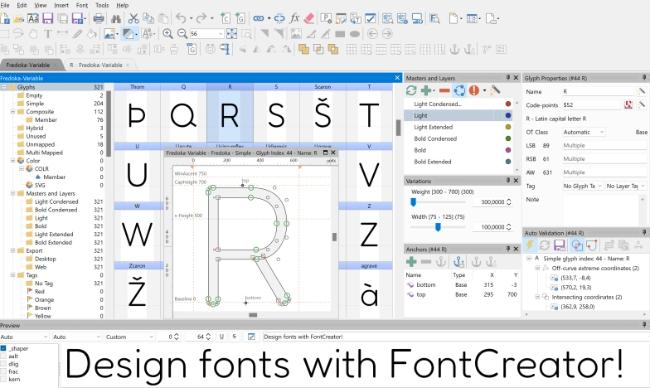The height and width of the screenshot is (388, 650).
Task: Toggle the frac feature checkbox
Action: (4, 371)
